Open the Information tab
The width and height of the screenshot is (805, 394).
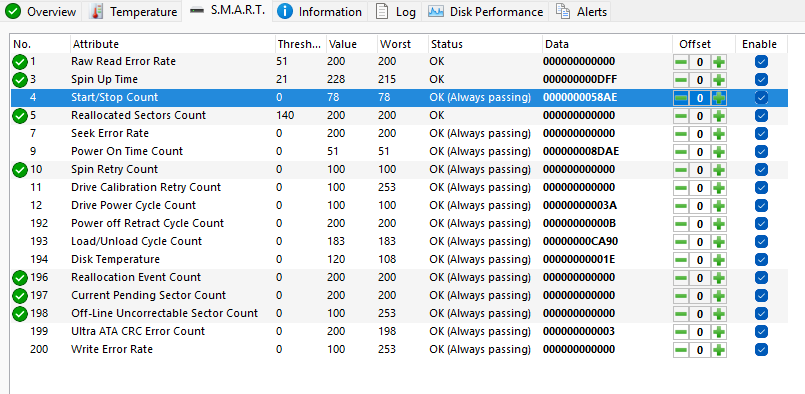pos(320,11)
